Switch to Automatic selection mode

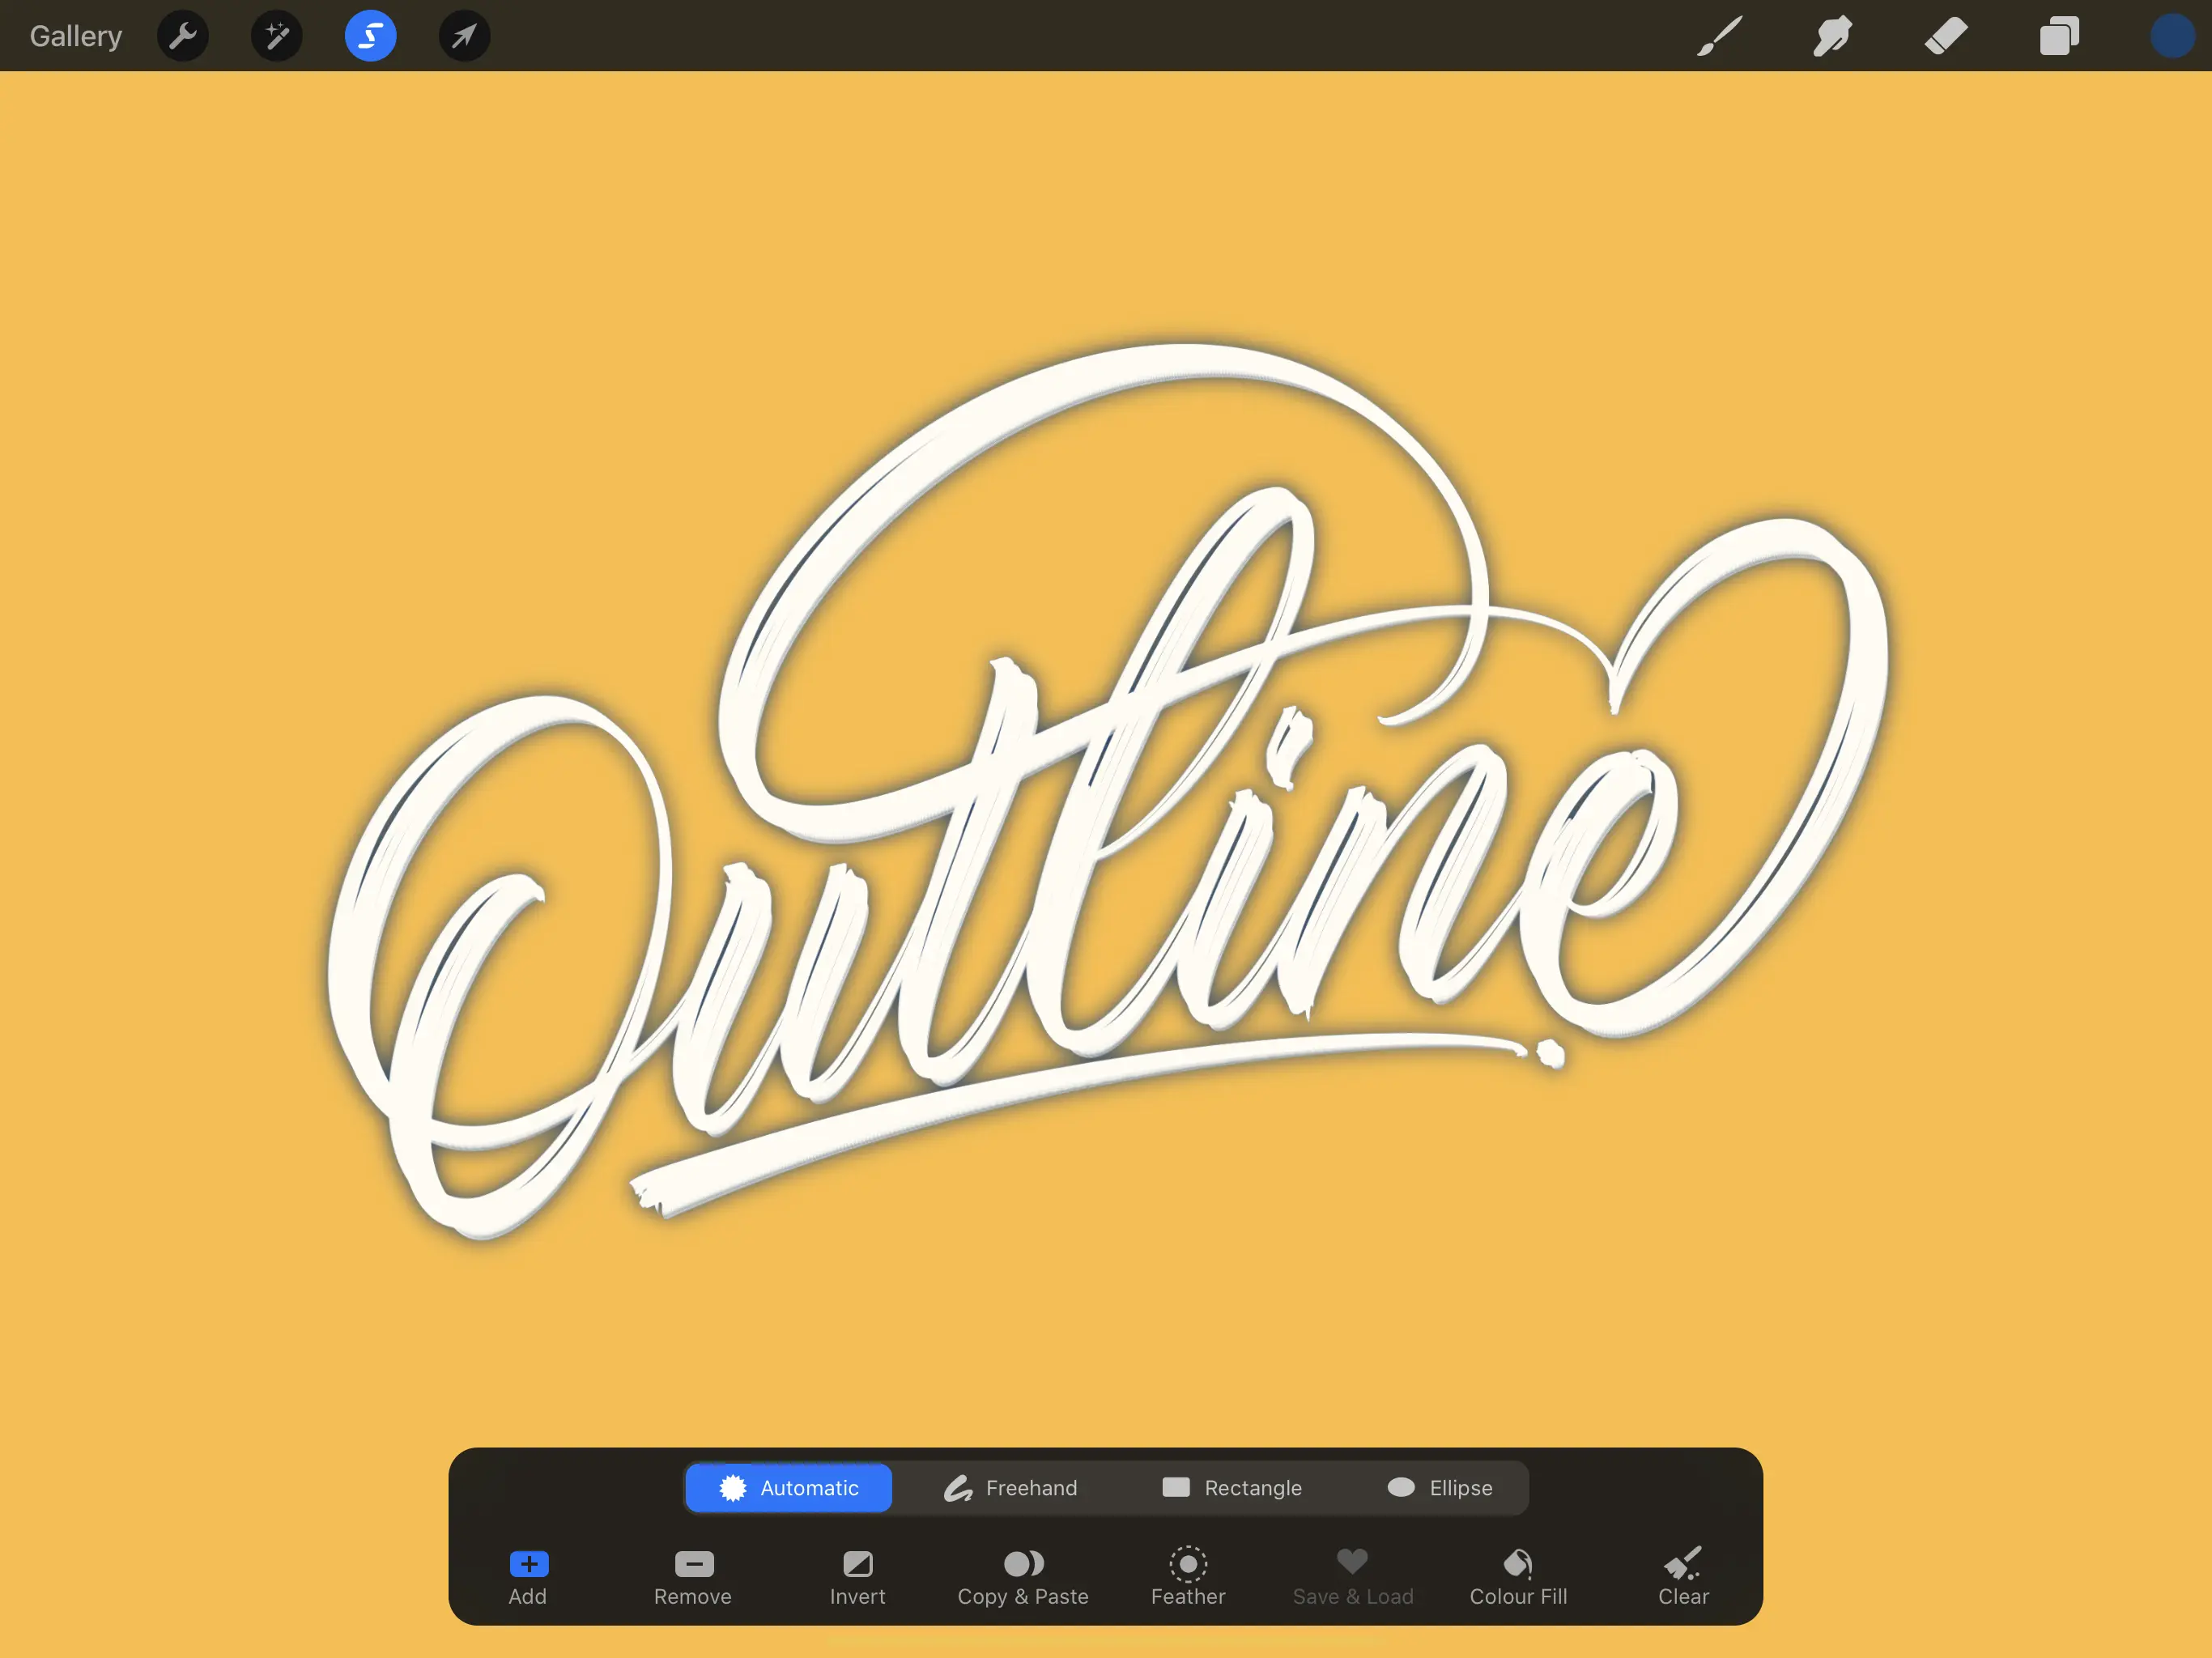[x=789, y=1488]
